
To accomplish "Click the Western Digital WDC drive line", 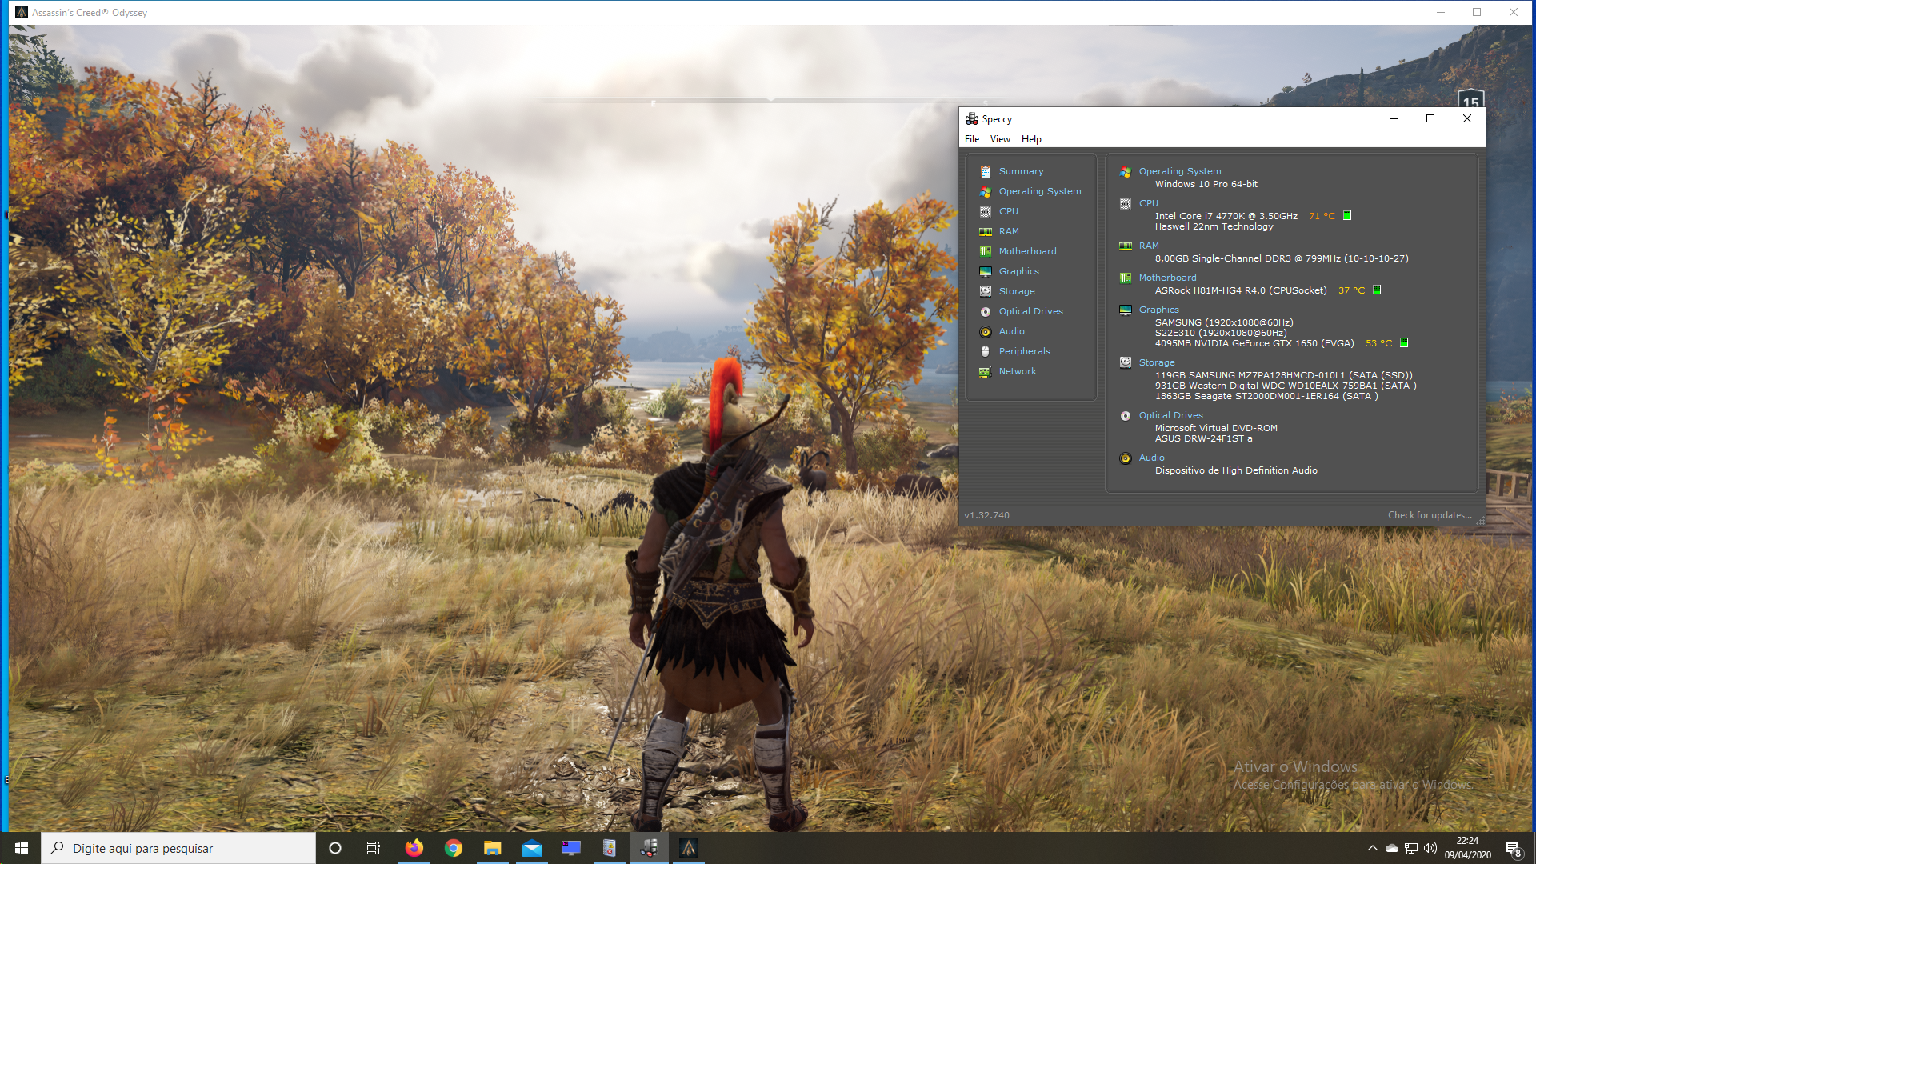I will point(1285,385).
